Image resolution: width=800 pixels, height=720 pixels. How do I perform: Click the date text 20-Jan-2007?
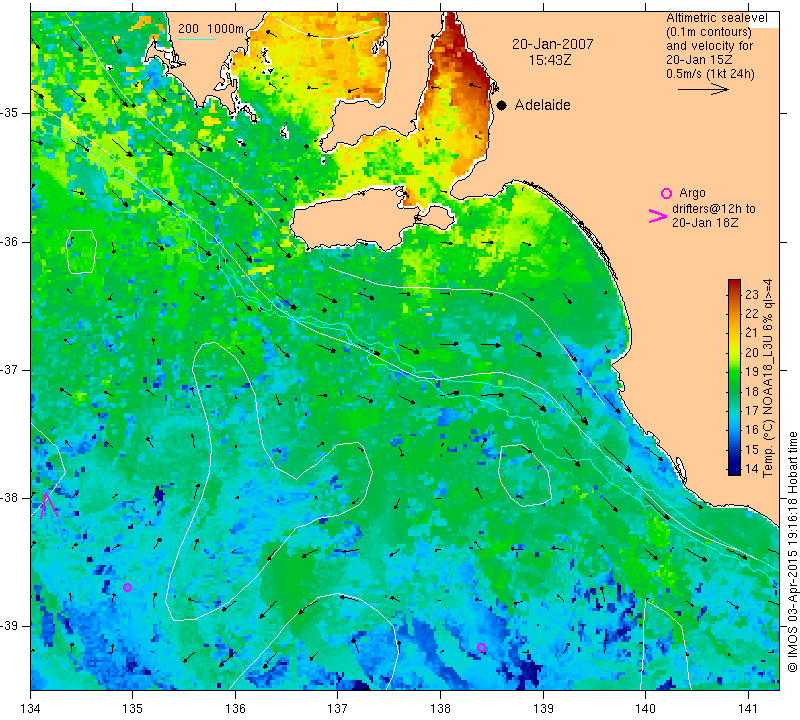click(553, 44)
